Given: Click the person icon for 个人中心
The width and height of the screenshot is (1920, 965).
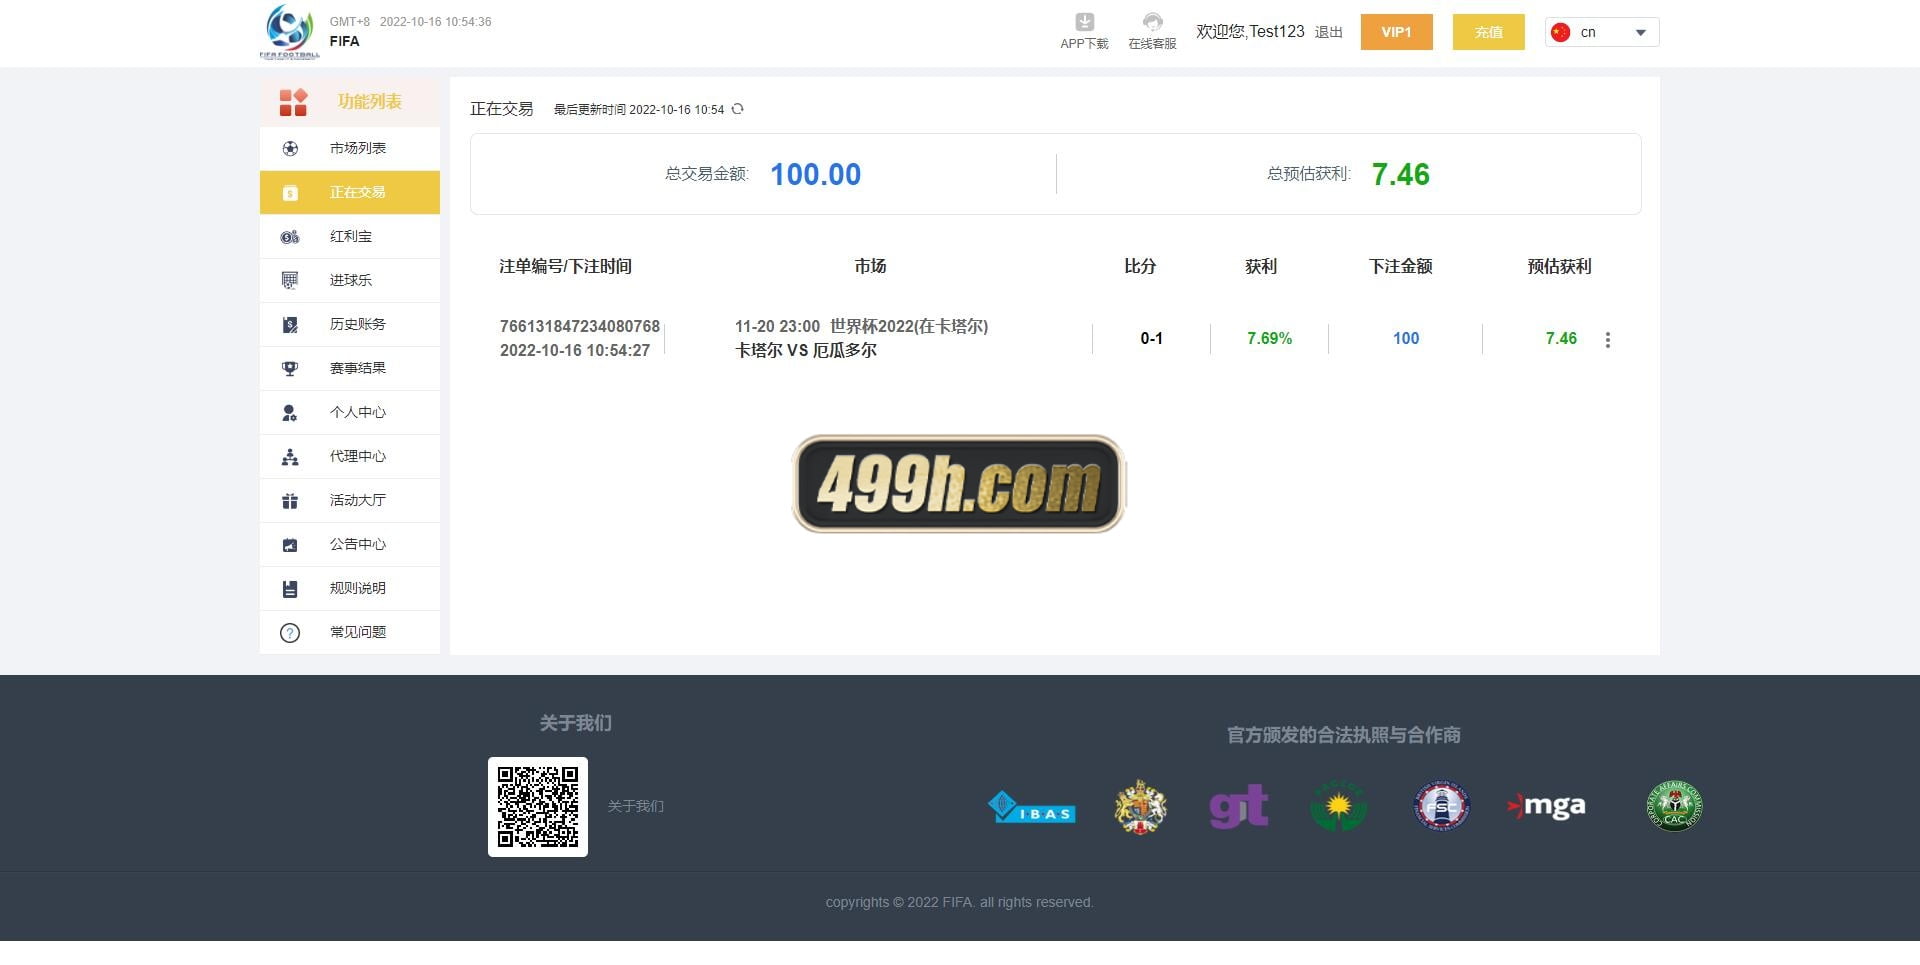Looking at the screenshot, I should click(x=290, y=412).
